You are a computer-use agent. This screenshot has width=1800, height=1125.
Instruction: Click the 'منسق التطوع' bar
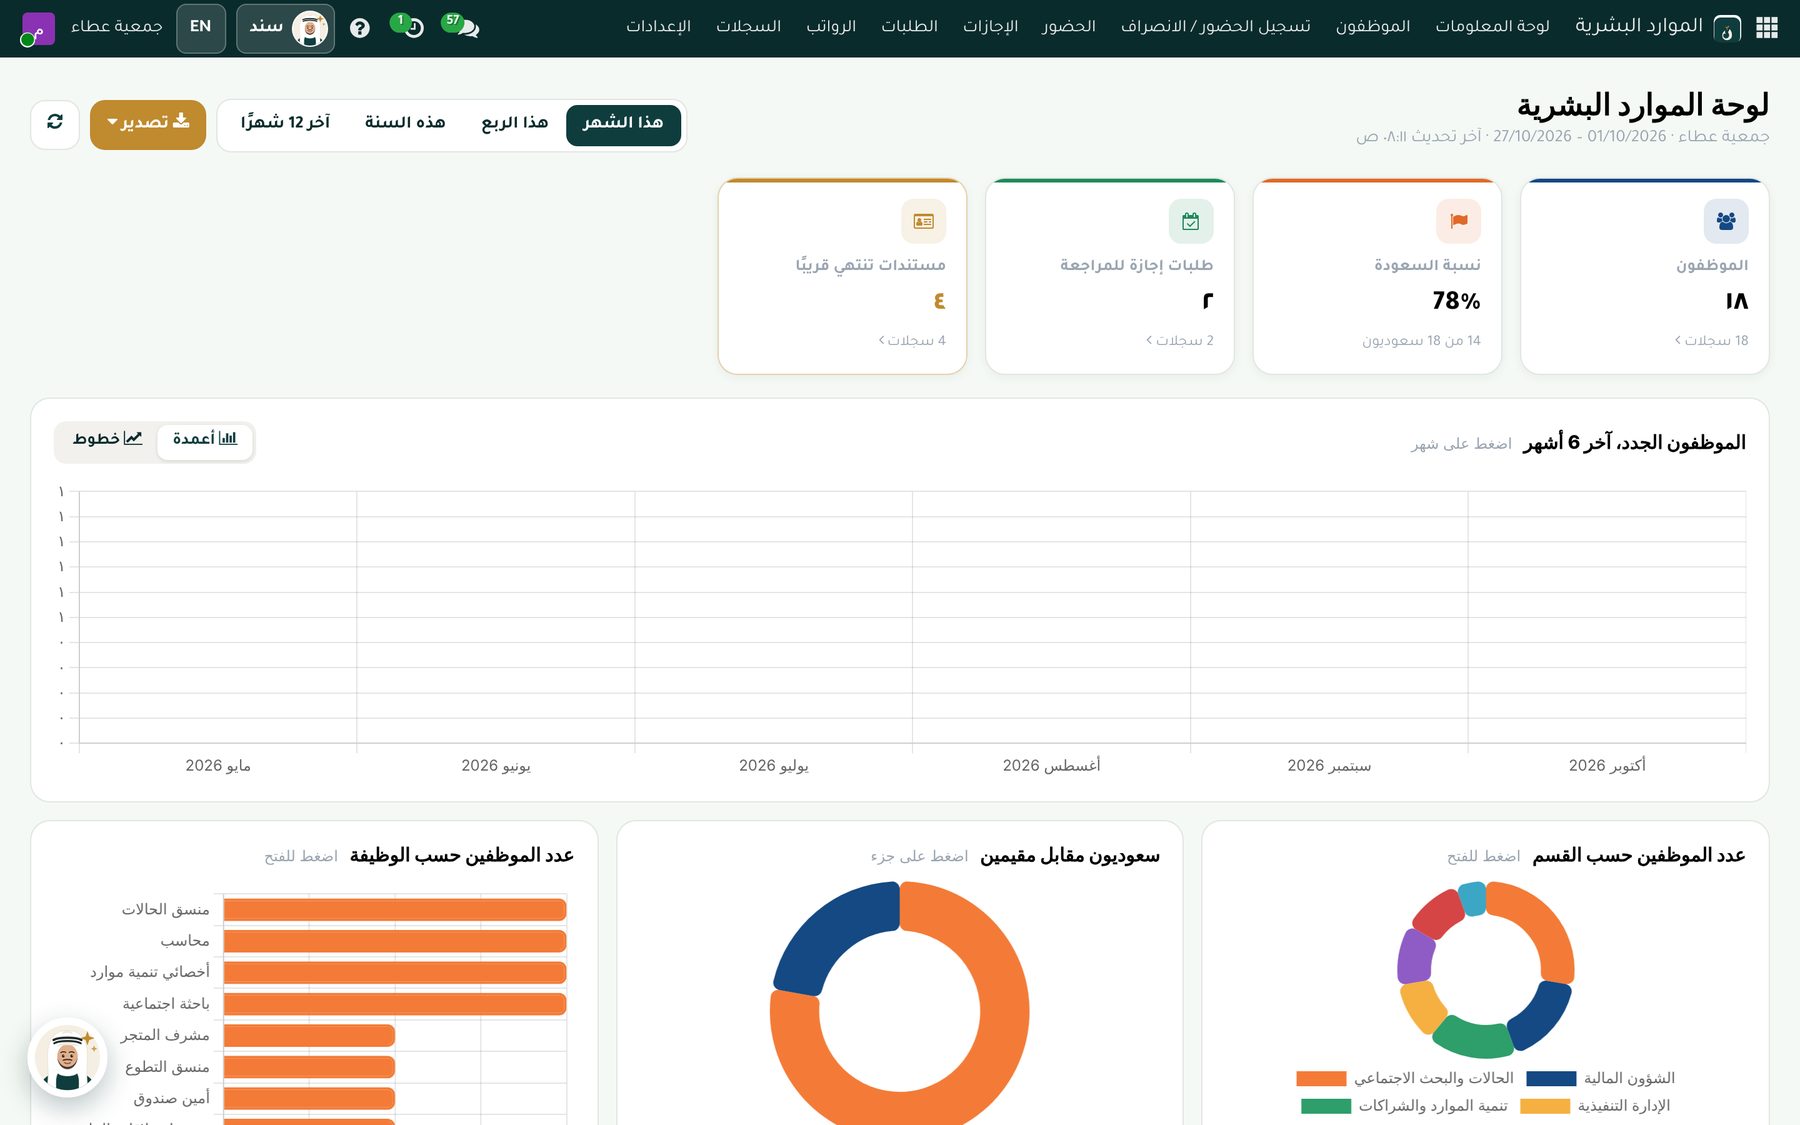click(309, 1067)
